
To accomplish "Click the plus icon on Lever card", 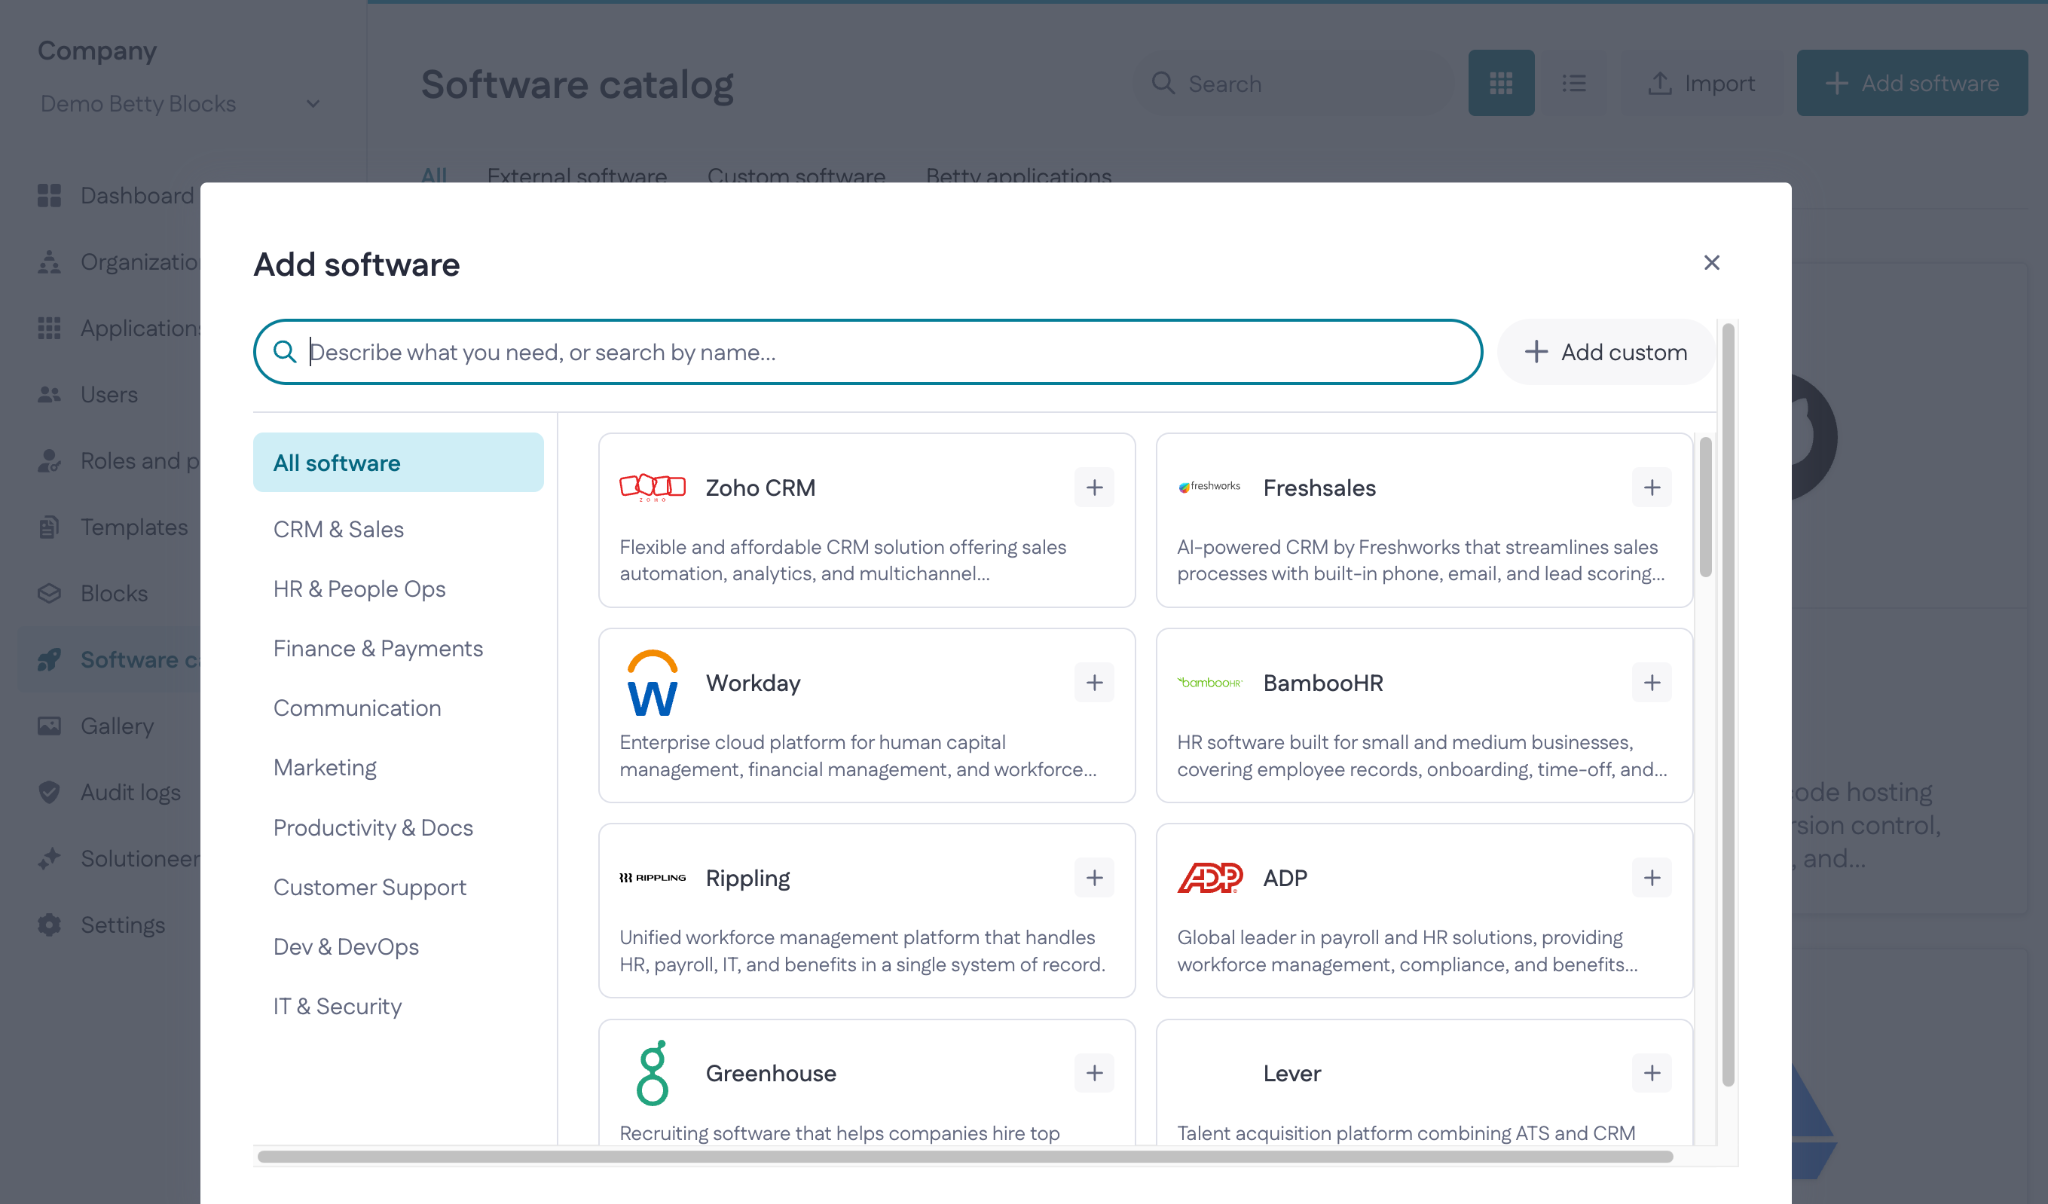I will 1651,1073.
